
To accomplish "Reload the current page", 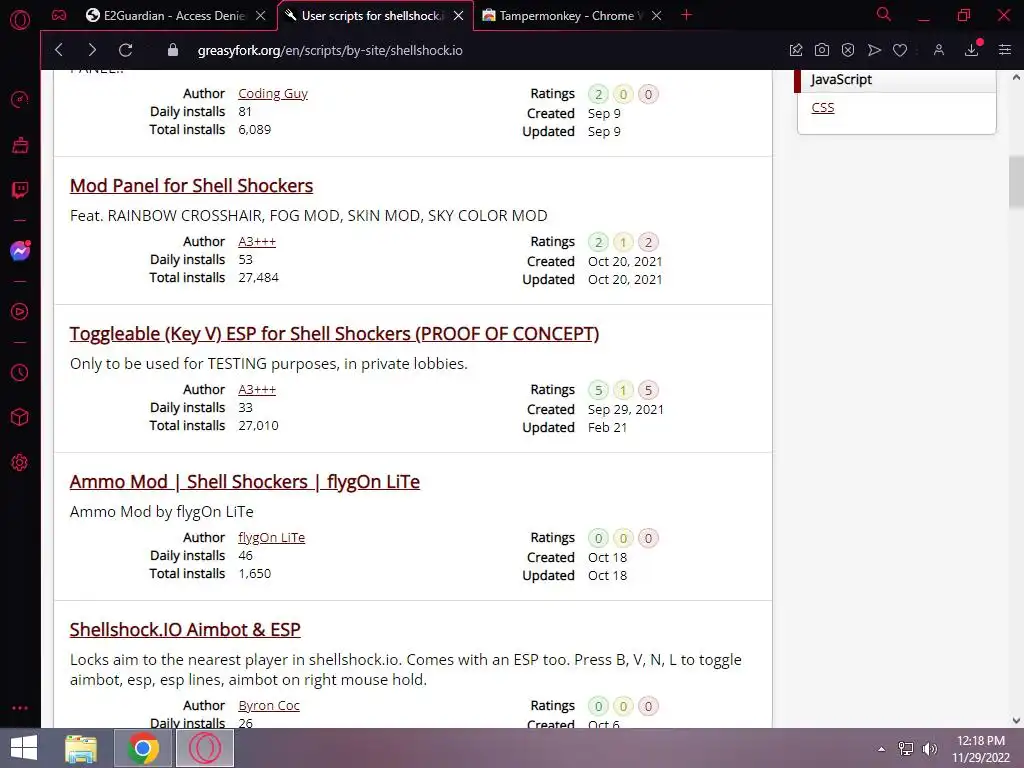I will pyautogui.click(x=125, y=50).
